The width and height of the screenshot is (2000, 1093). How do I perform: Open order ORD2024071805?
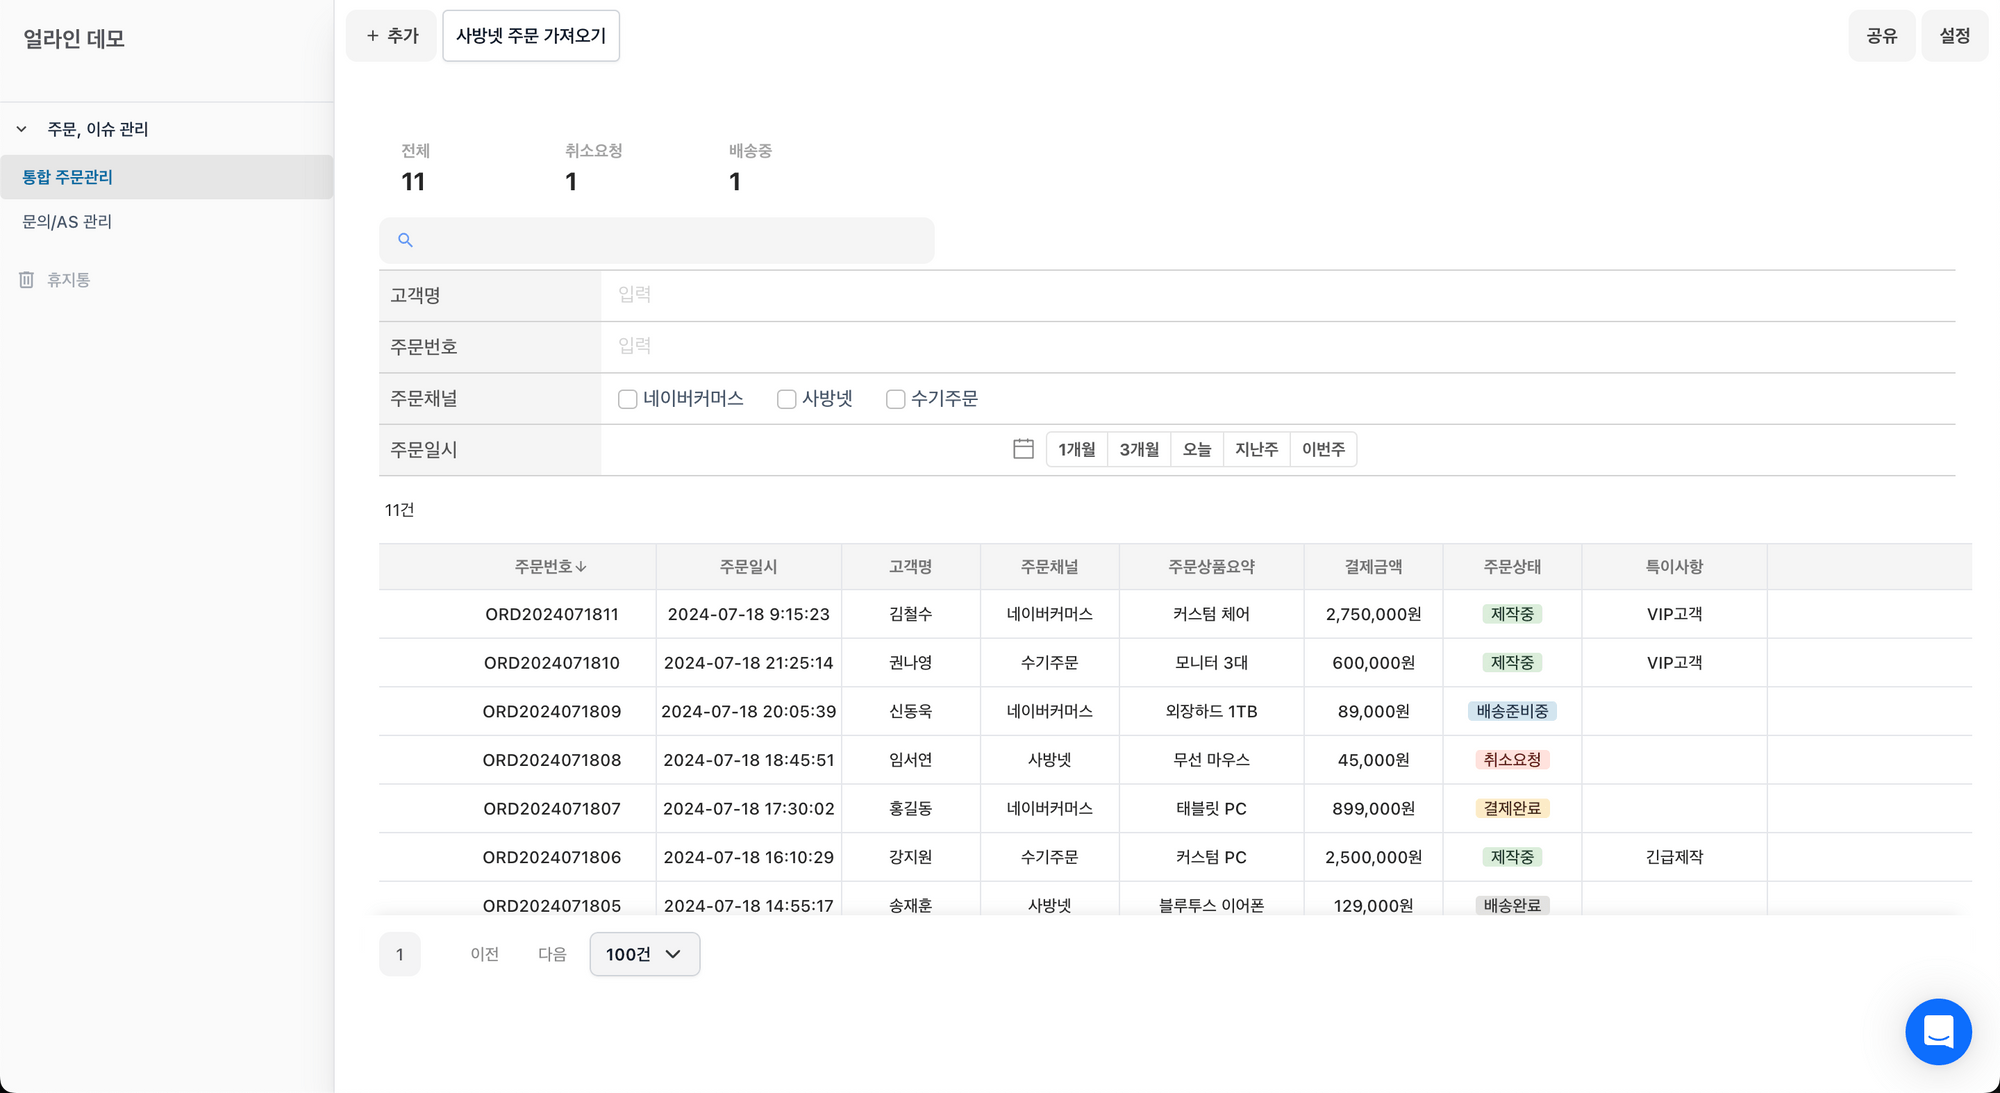point(552,905)
